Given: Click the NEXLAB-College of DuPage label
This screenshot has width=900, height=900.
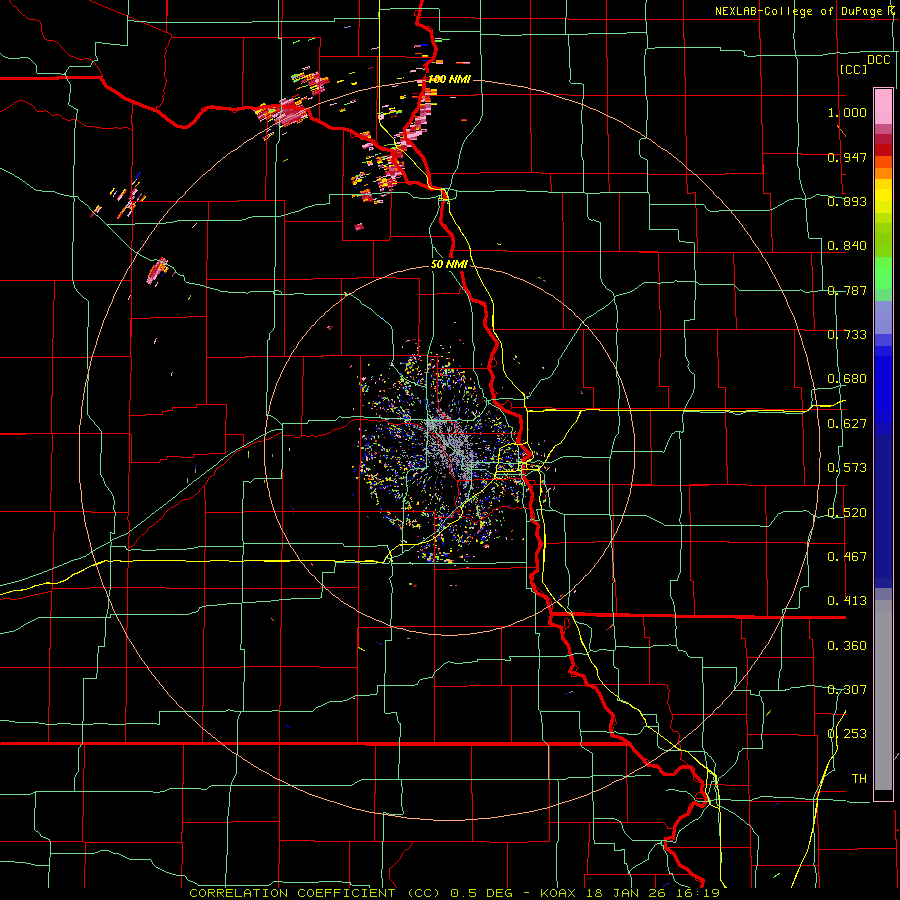Looking at the screenshot, I should pyautogui.click(x=800, y=11).
